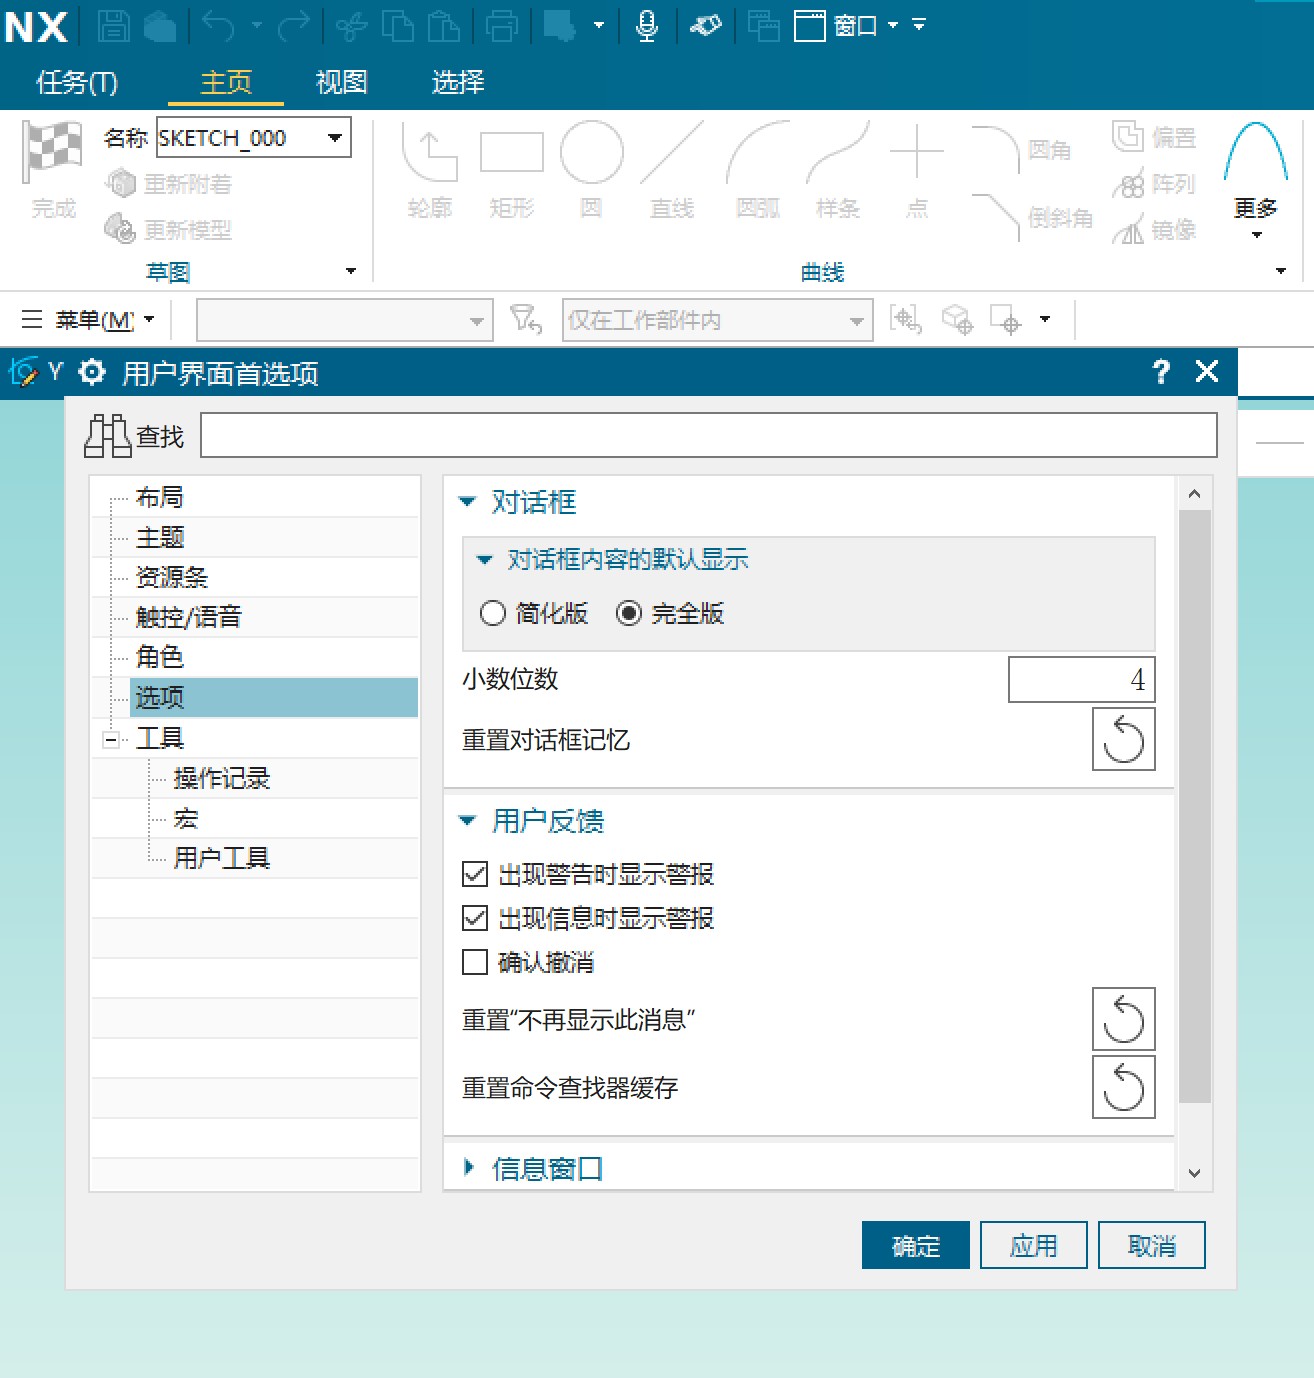Click the Offset (偏置) tool
Screen dimensions: 1314x1378
coord(1154,137)
